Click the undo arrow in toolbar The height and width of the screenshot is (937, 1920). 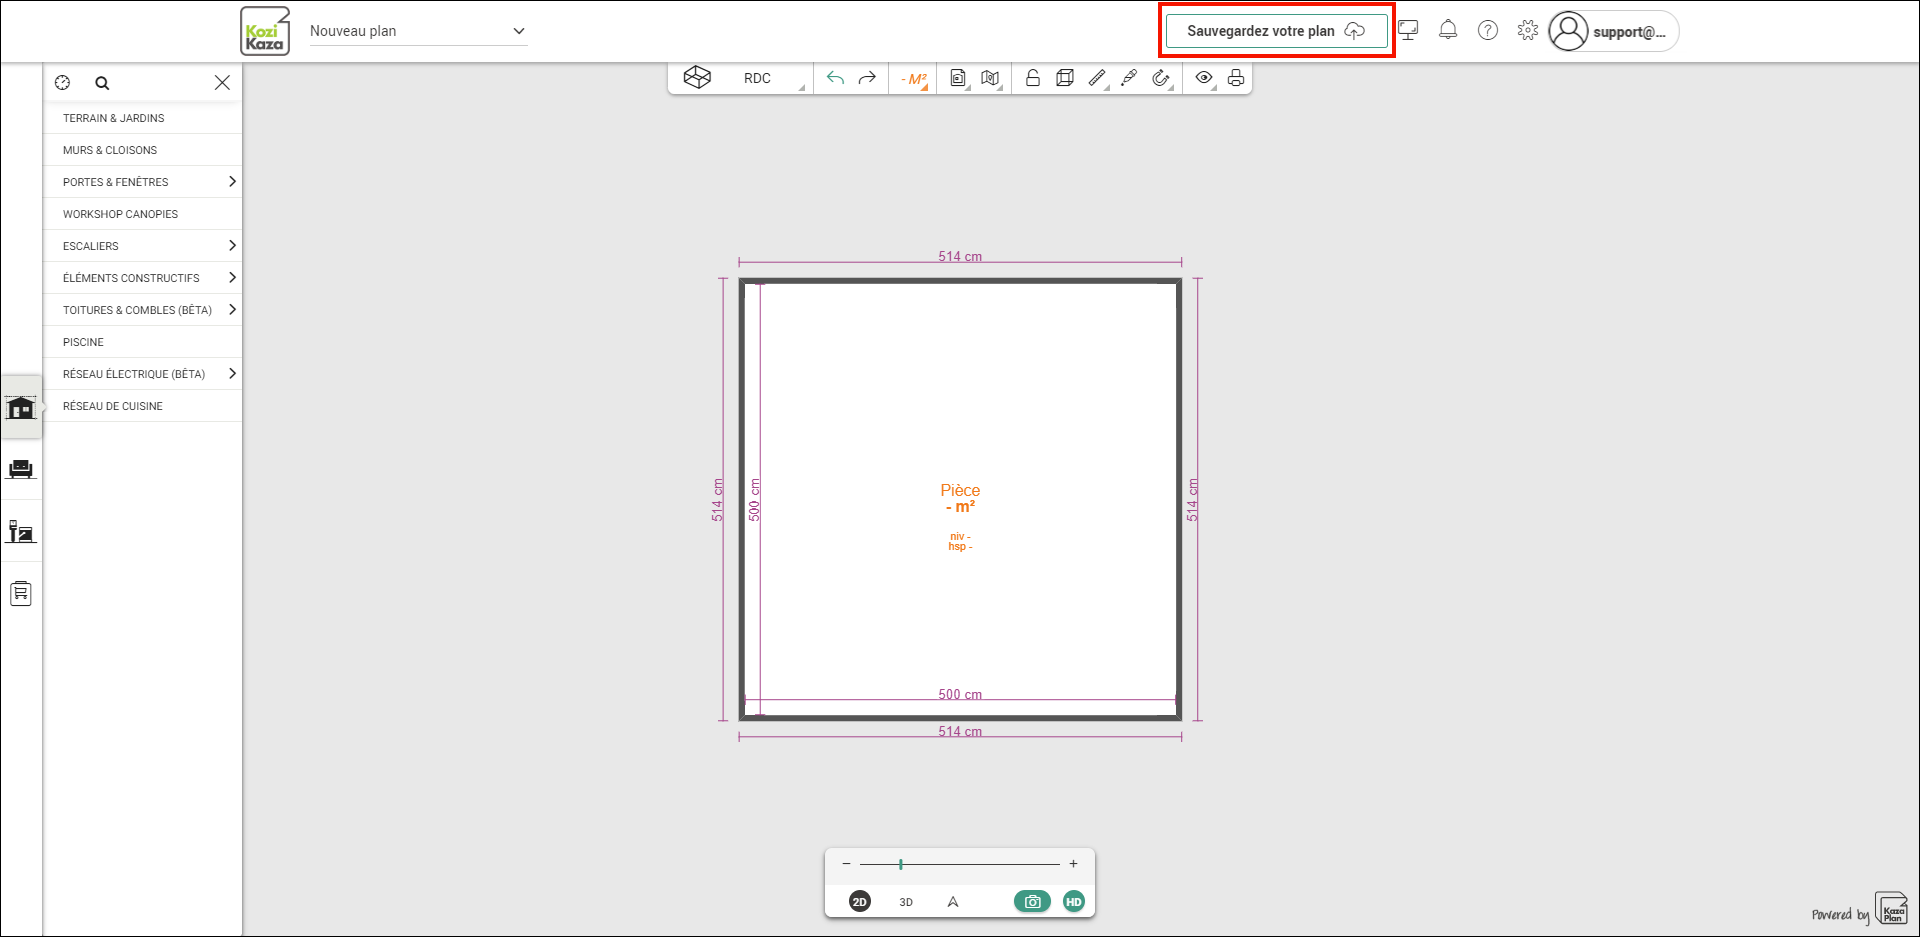(835, 78)
